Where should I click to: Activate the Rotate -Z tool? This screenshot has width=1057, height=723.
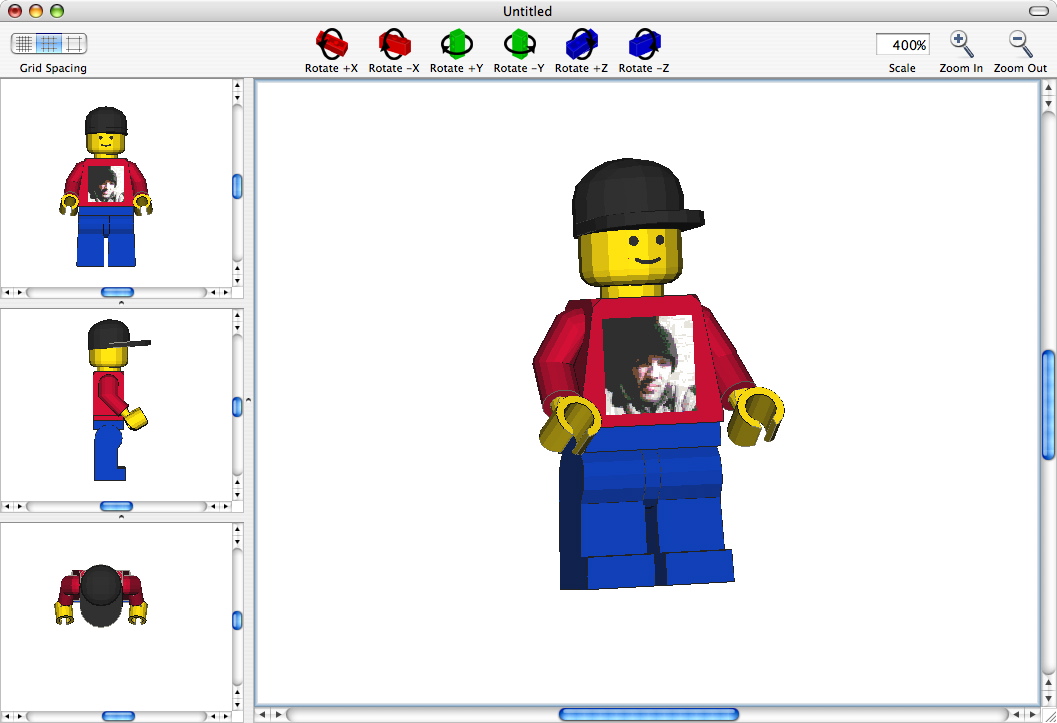pyautogui.click(x=643, y=42)
